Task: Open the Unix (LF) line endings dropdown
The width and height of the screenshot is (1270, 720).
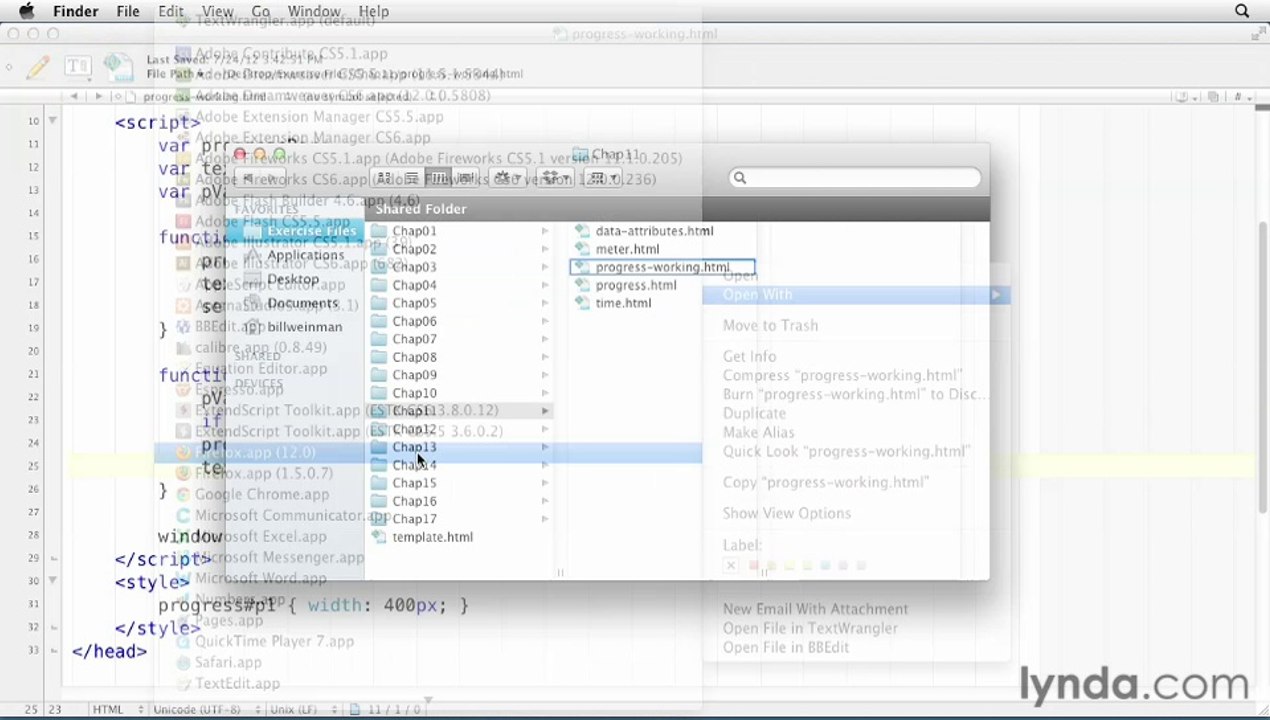Action: click(304, 709)
